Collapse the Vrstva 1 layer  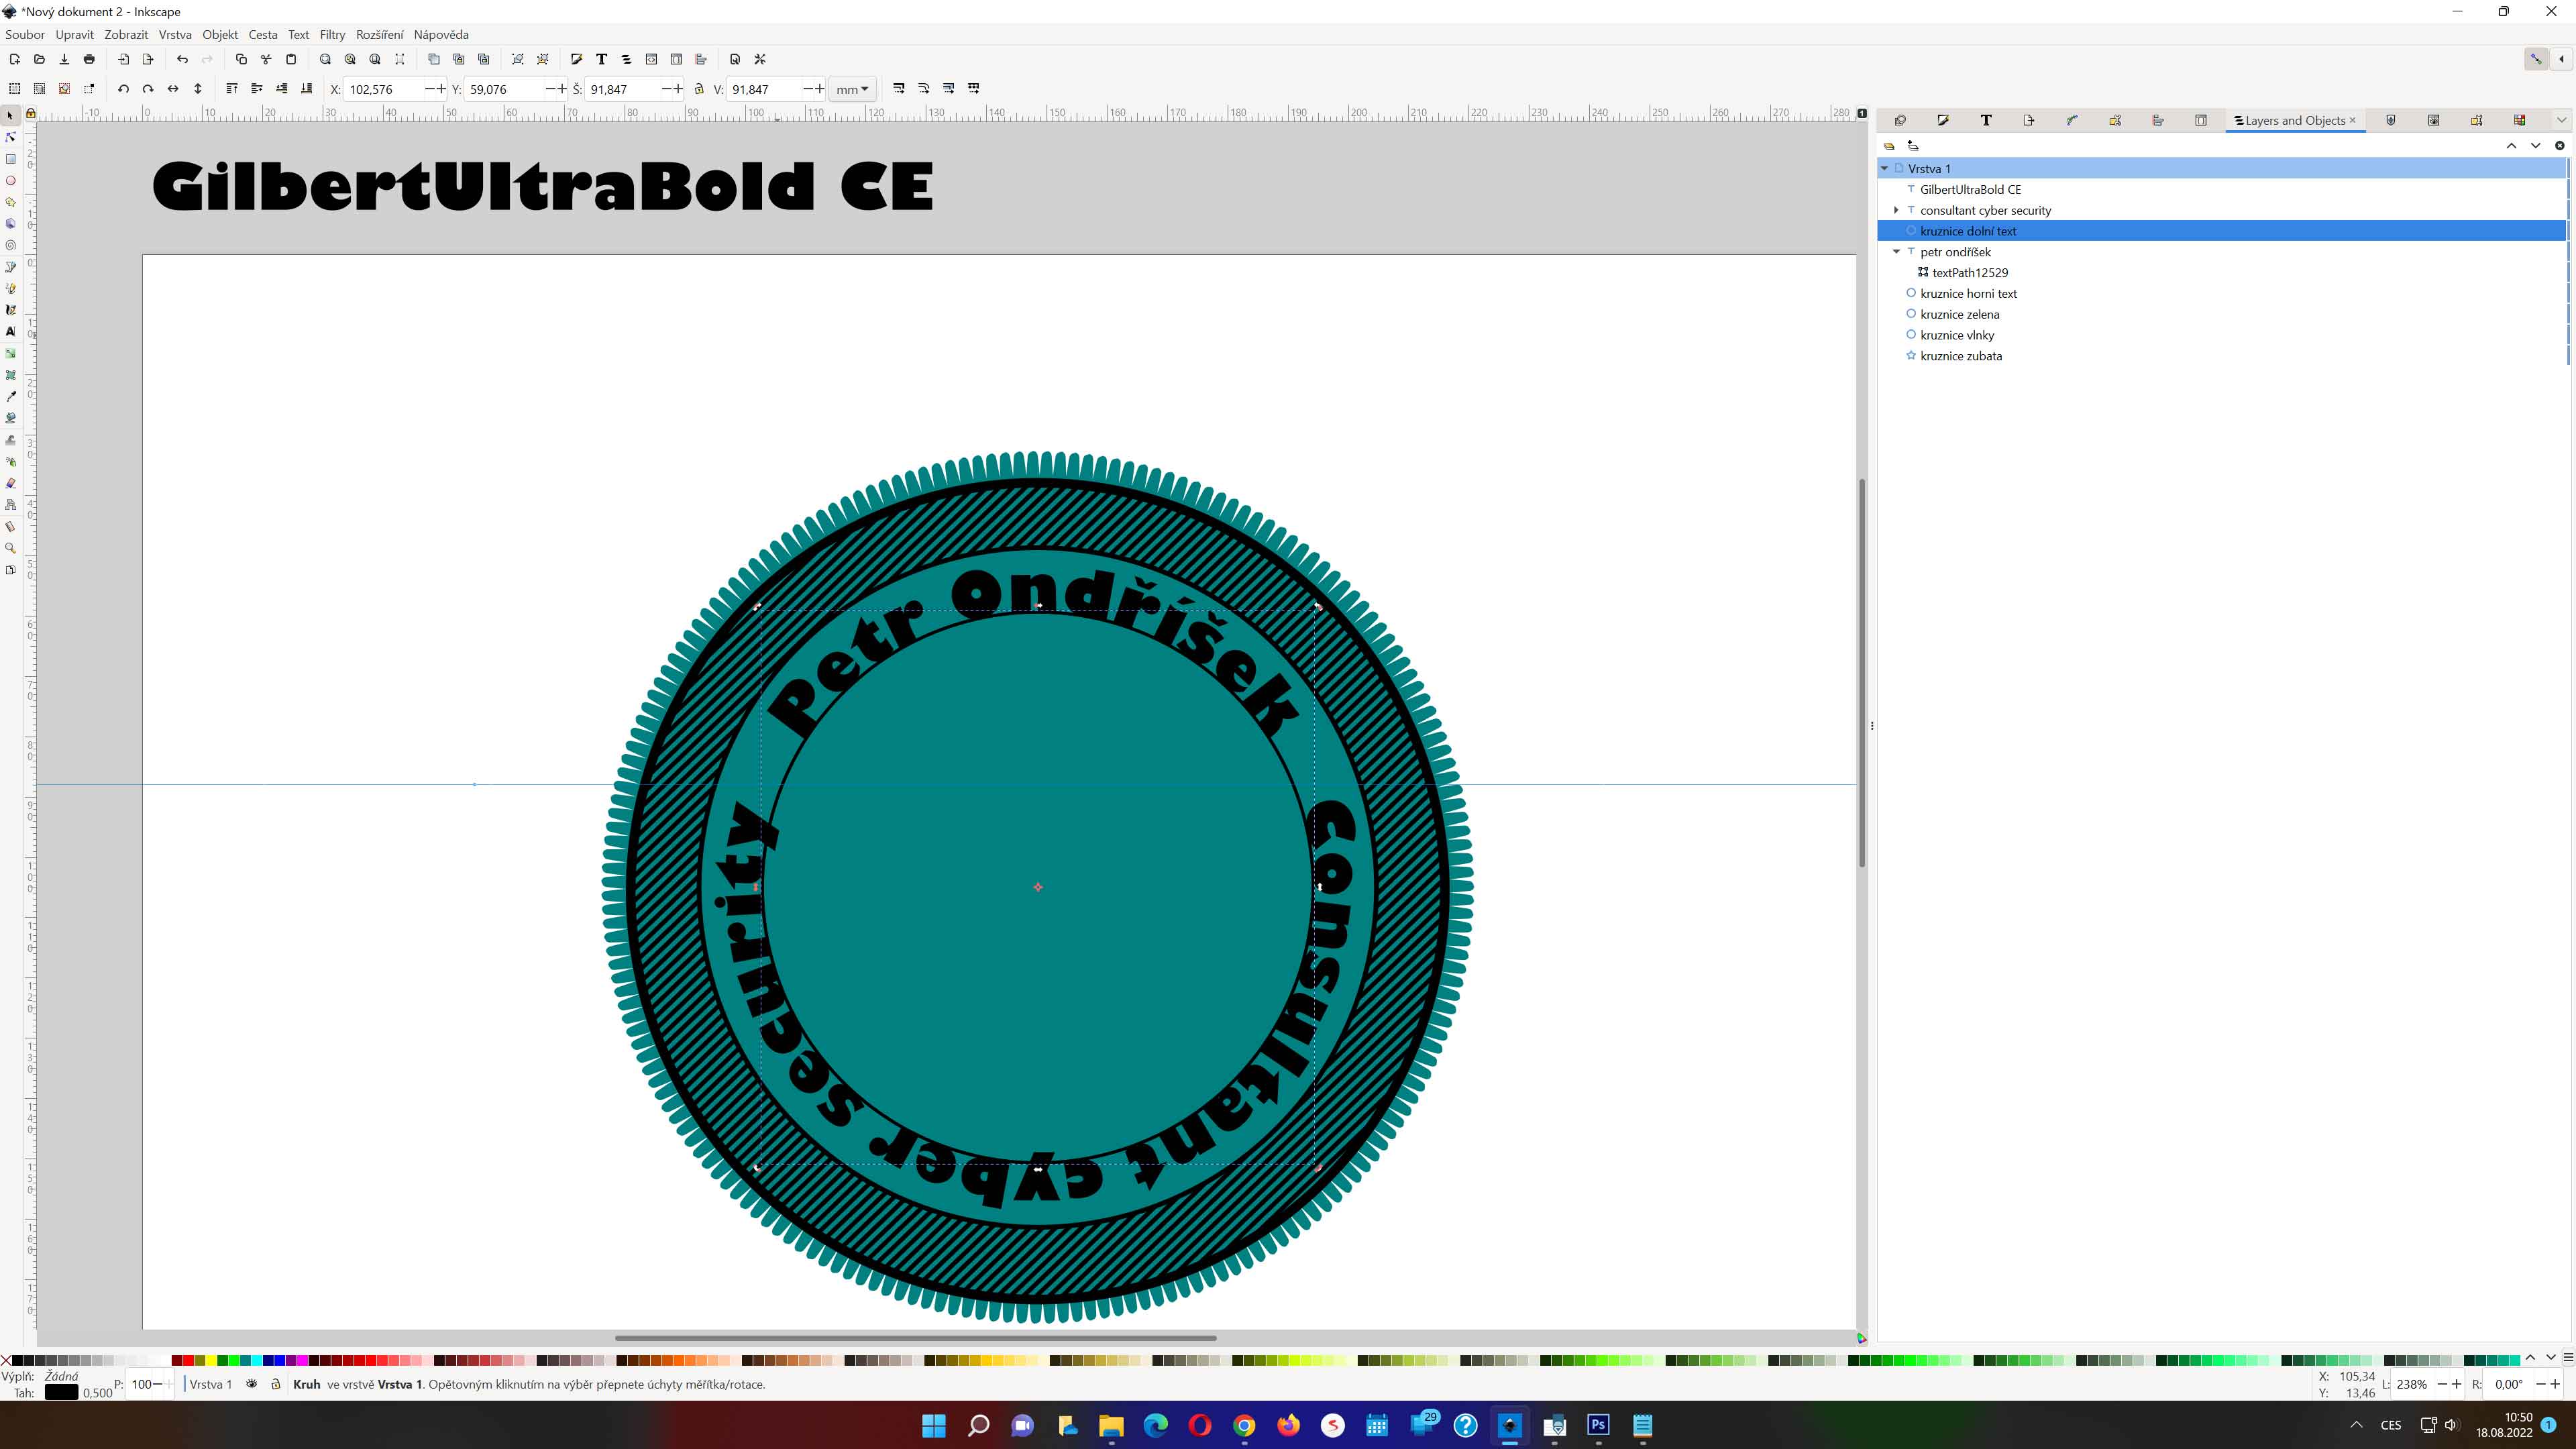(x=1884, y=168)
